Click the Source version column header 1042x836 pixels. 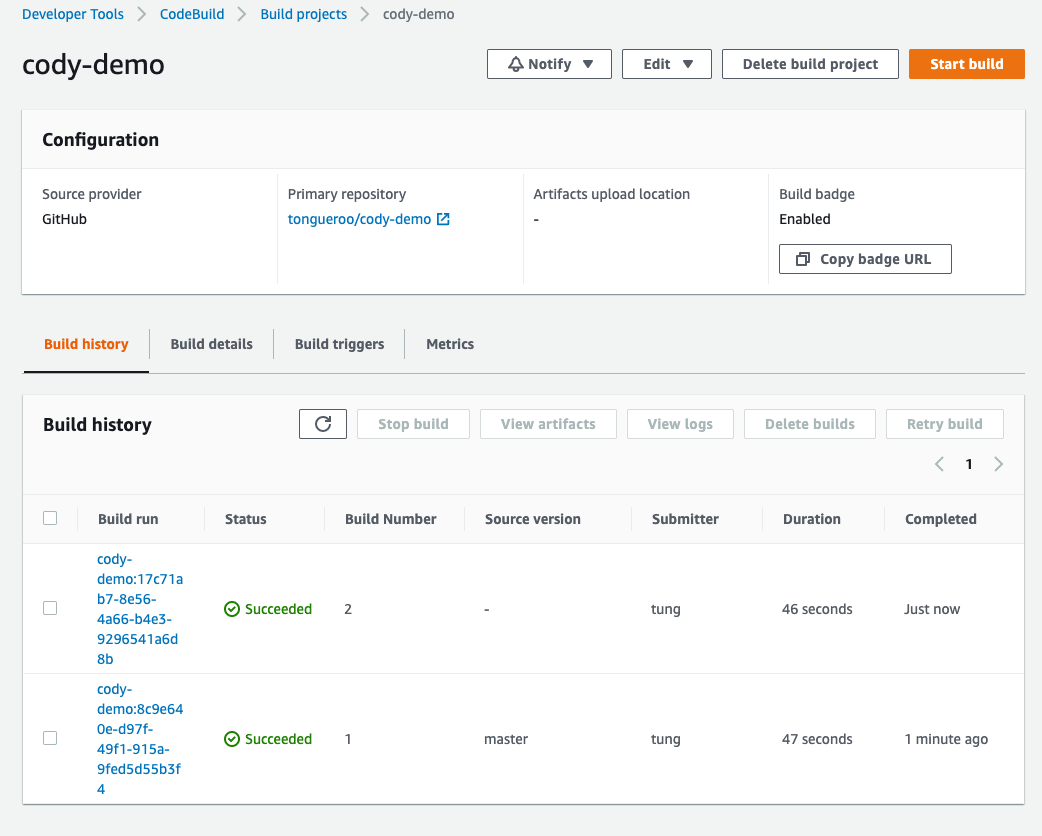[533, 519]
